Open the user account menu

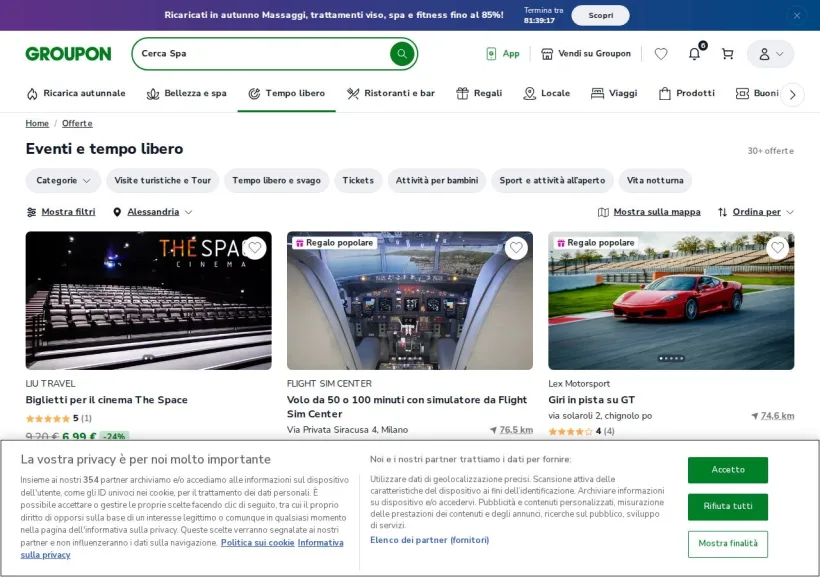(770, 54)
